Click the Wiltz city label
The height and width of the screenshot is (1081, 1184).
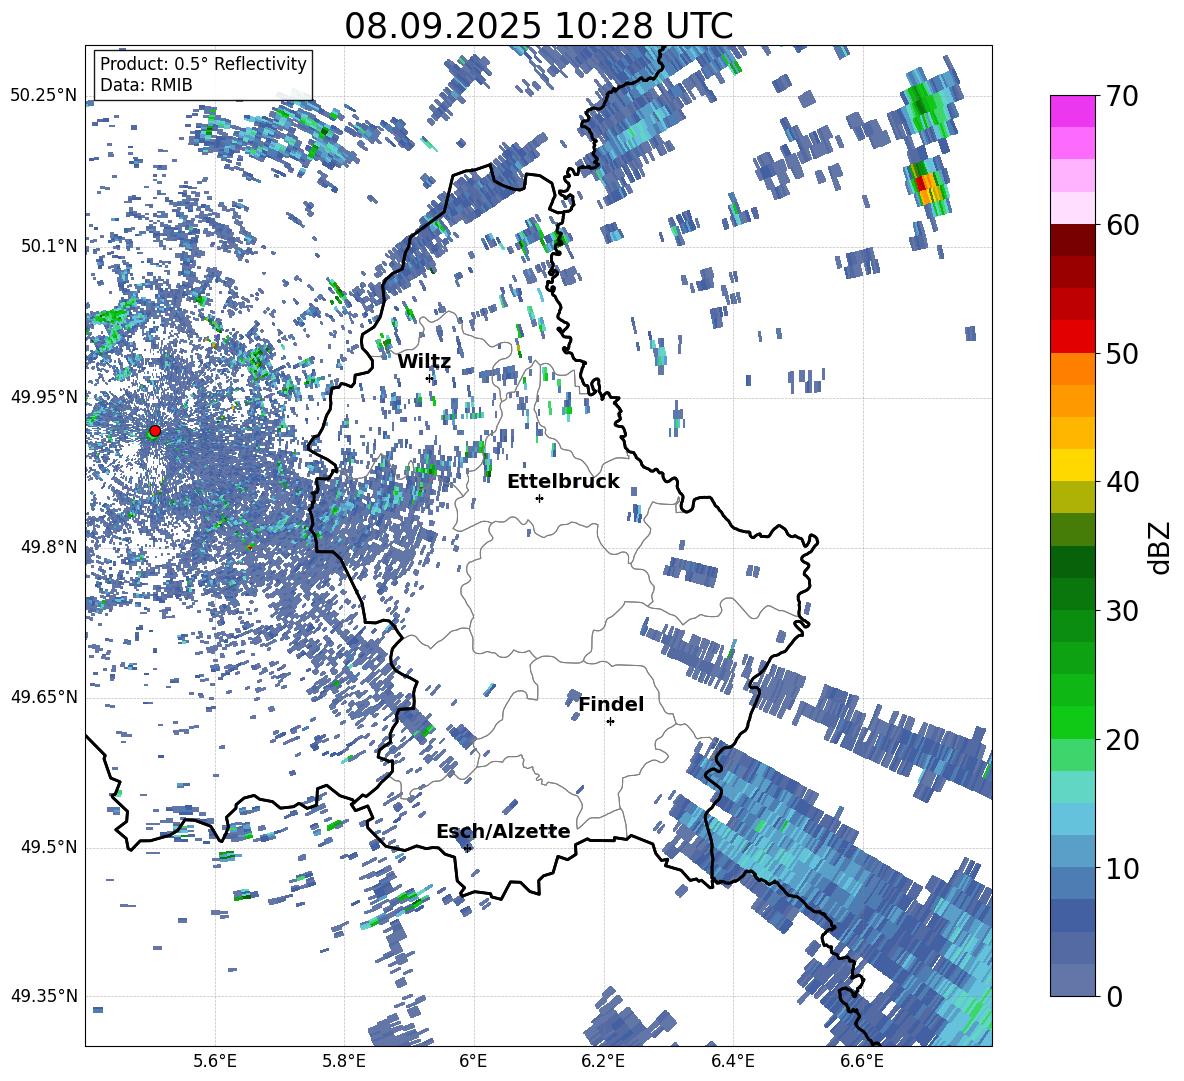[424, 362]
